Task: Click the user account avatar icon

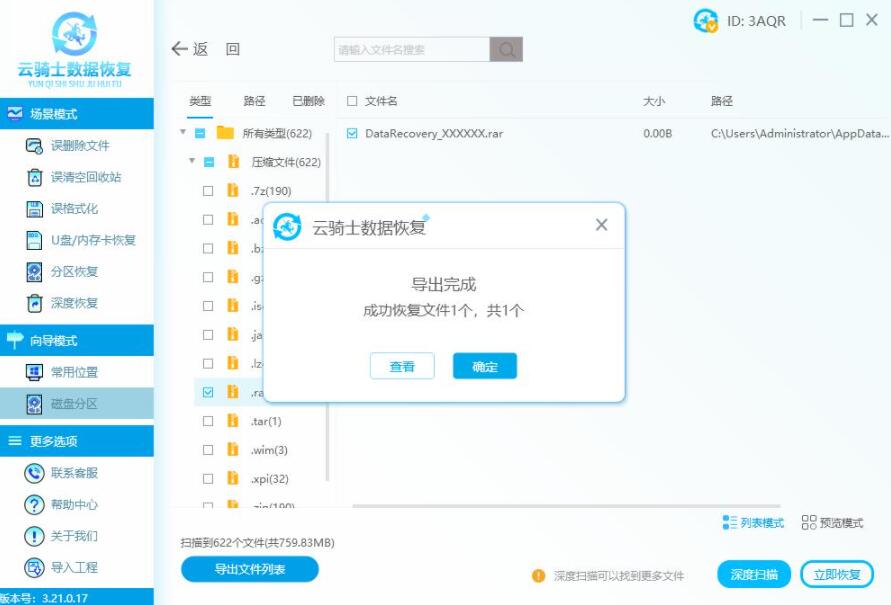Action: point(706,21)
